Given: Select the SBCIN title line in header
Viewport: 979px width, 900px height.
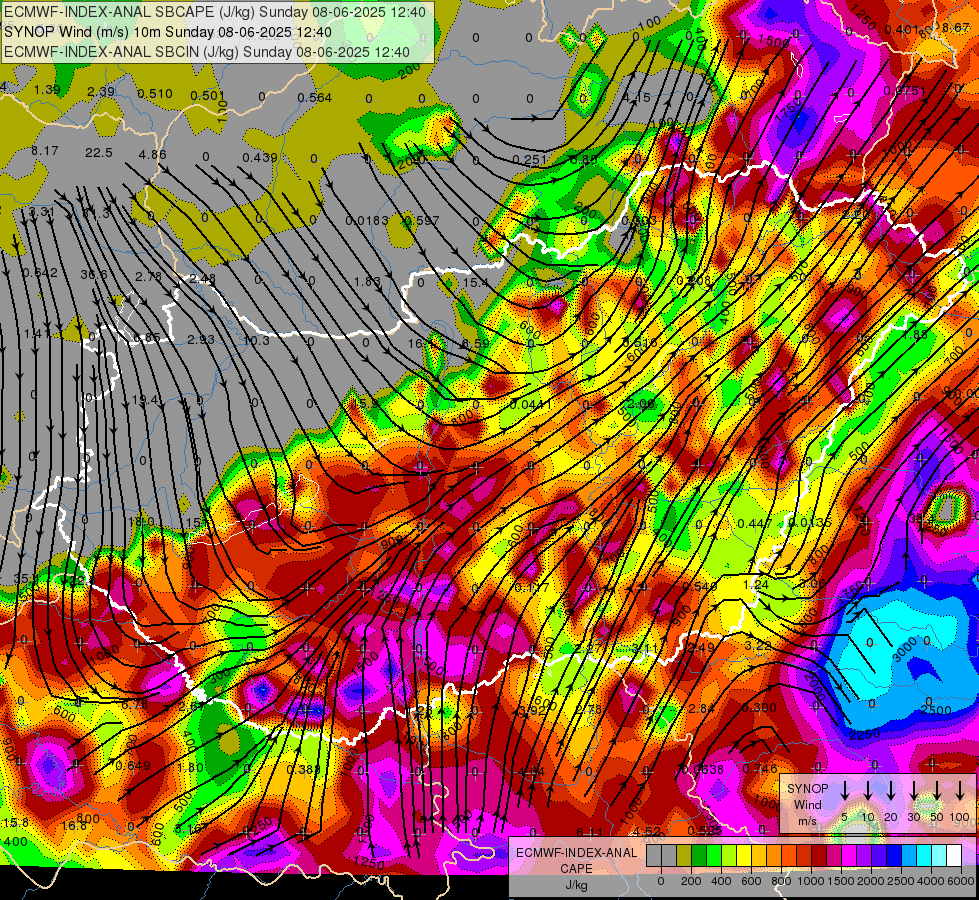Looking at the screenshot, I should (x=207, y=52).
